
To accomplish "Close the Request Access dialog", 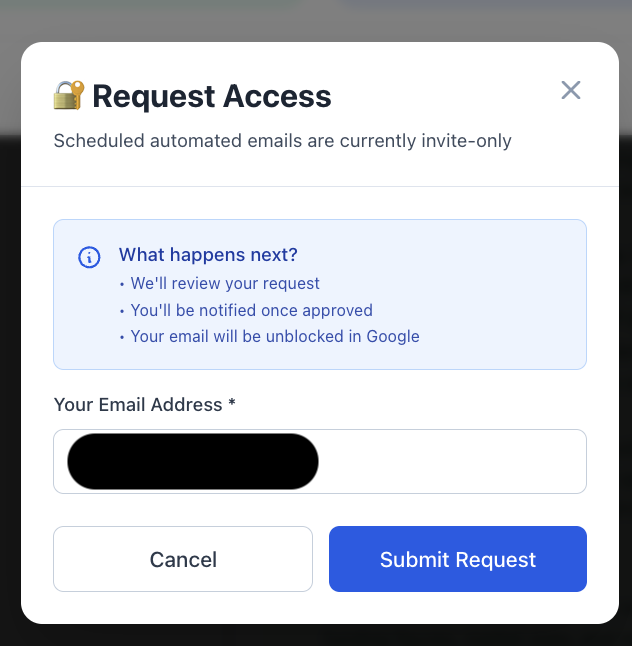I will tap(571, 91).
